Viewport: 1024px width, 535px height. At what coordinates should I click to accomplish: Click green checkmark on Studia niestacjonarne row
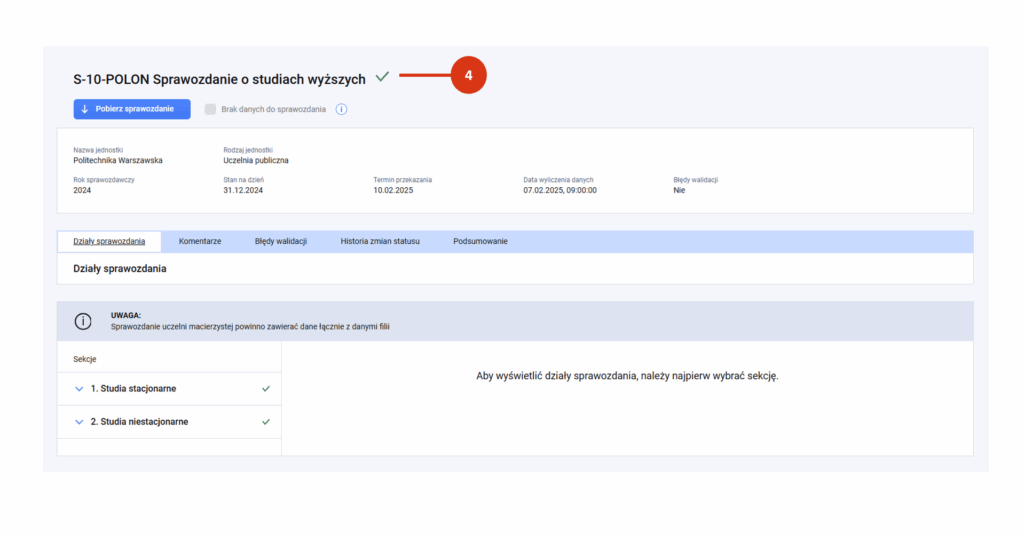click(266, 422)
